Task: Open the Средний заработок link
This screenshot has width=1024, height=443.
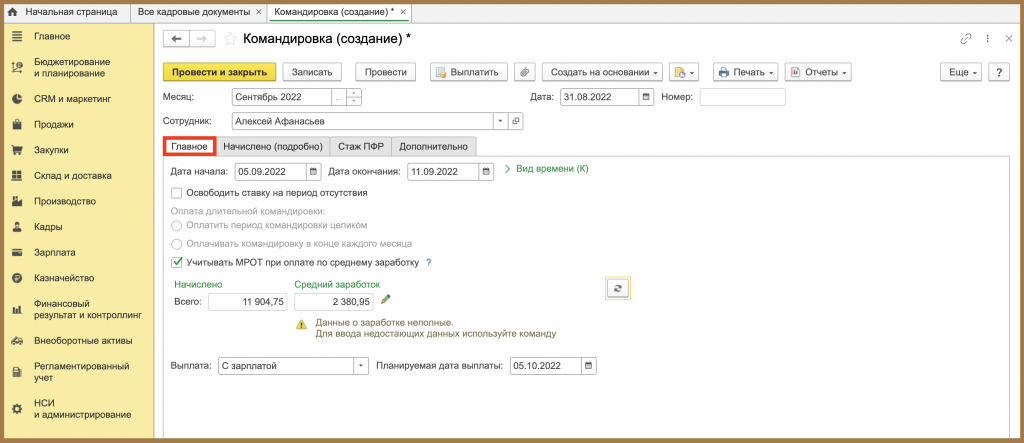Action: (337, 284)
